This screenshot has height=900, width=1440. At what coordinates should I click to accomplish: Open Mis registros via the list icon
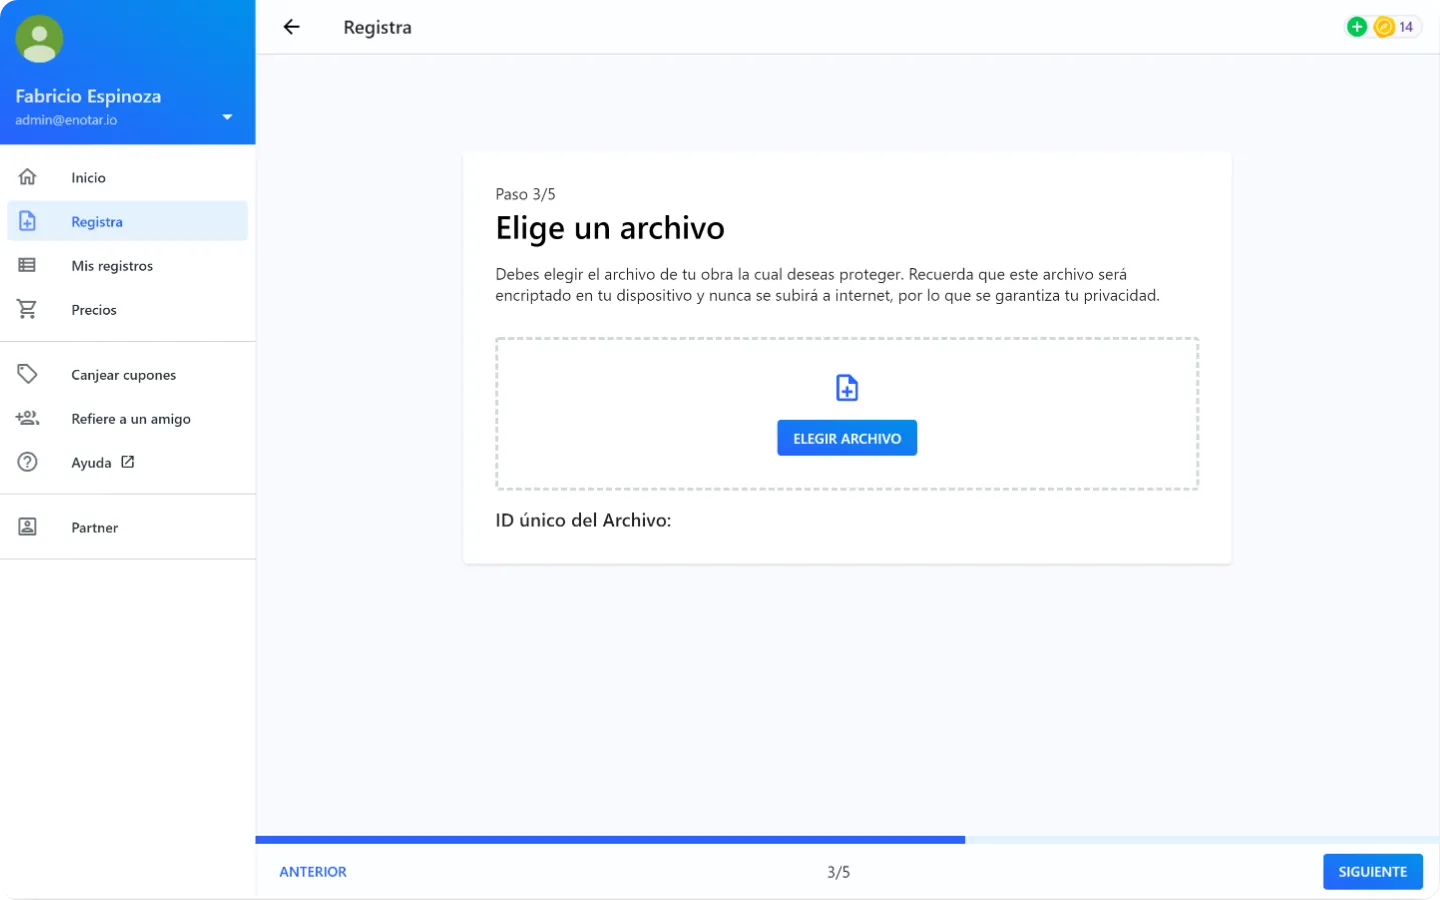click(27, 265)
